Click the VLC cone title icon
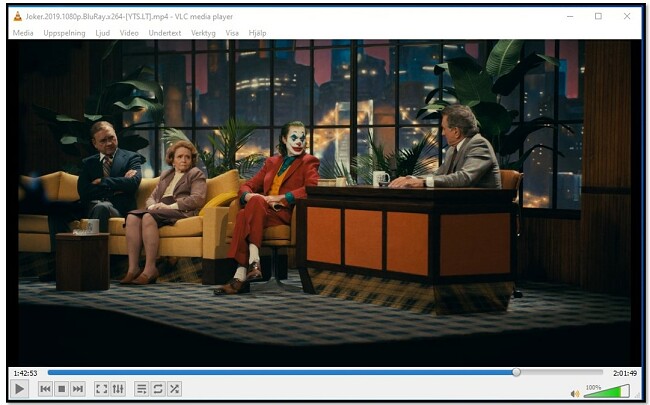Screen dimensions: 650x405 click(x=17, y=16)
